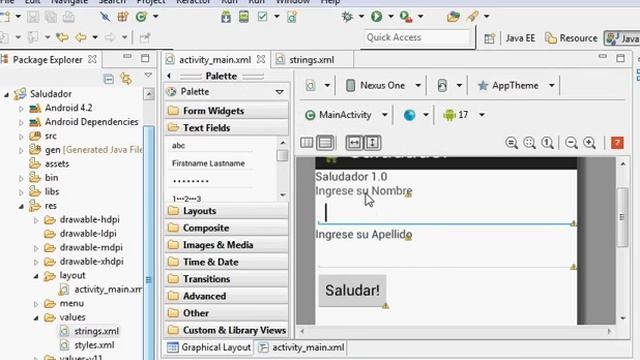Click the back navigation arrow icon
Screen dimensions: 640x360
point(81,38)
